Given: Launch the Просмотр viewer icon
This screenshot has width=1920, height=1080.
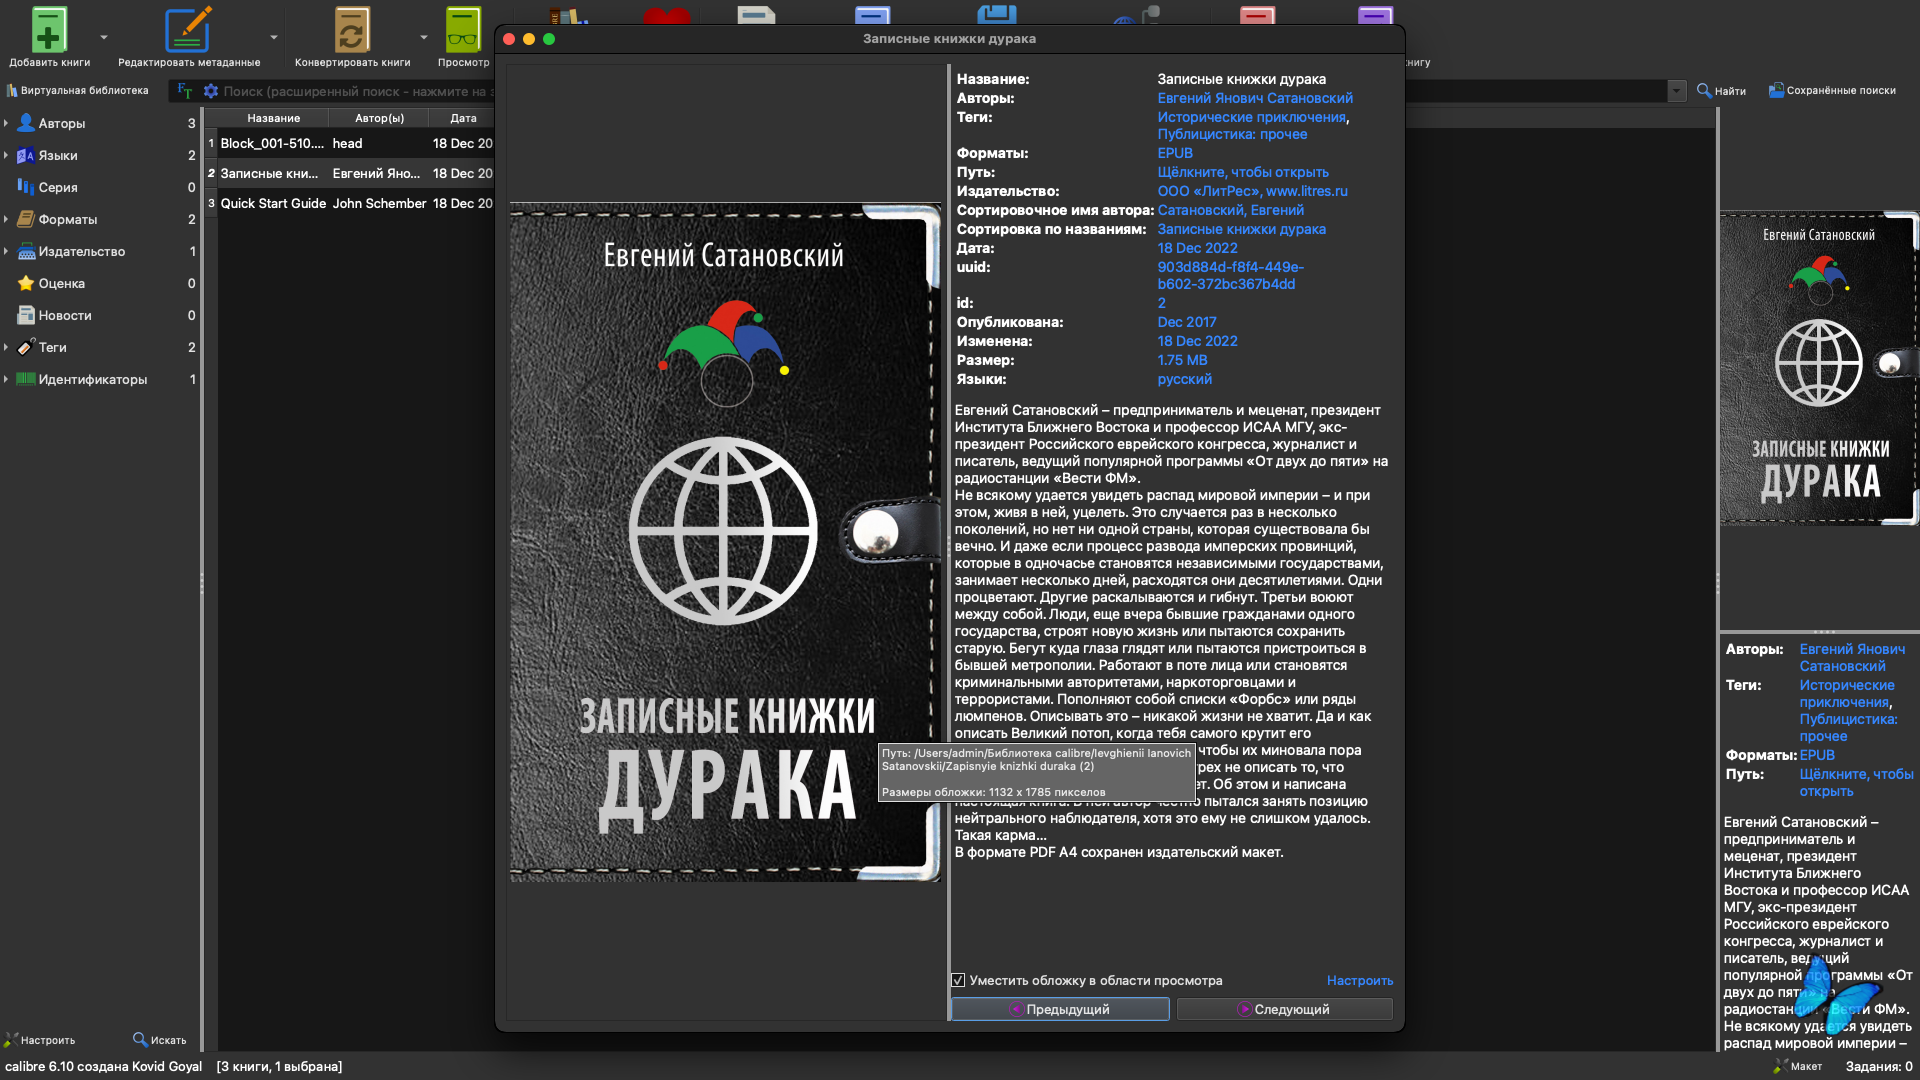Looking at the screenshot, I should click(463, 30).
